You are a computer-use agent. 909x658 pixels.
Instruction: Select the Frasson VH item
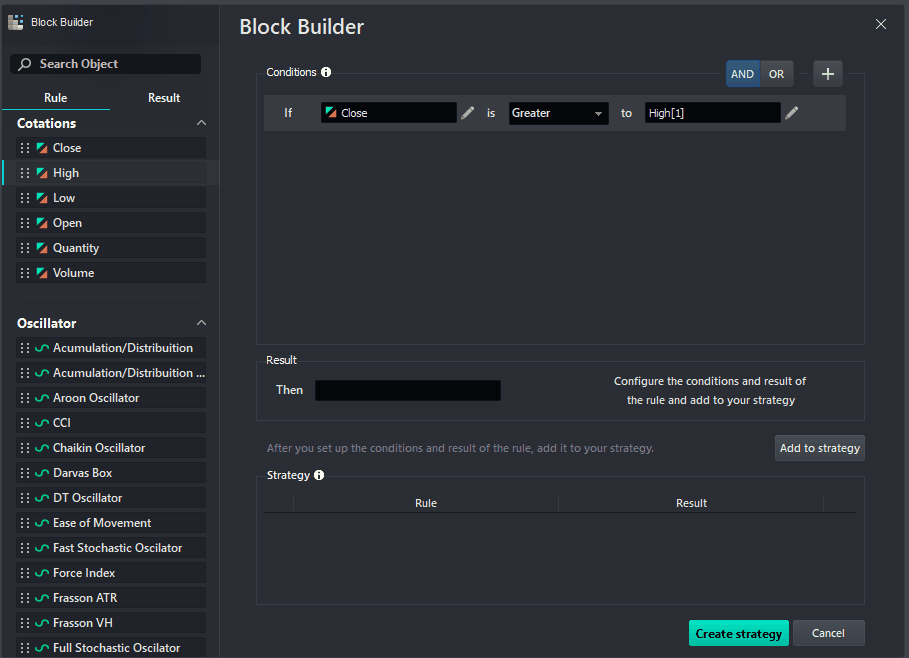coord(111,623)
